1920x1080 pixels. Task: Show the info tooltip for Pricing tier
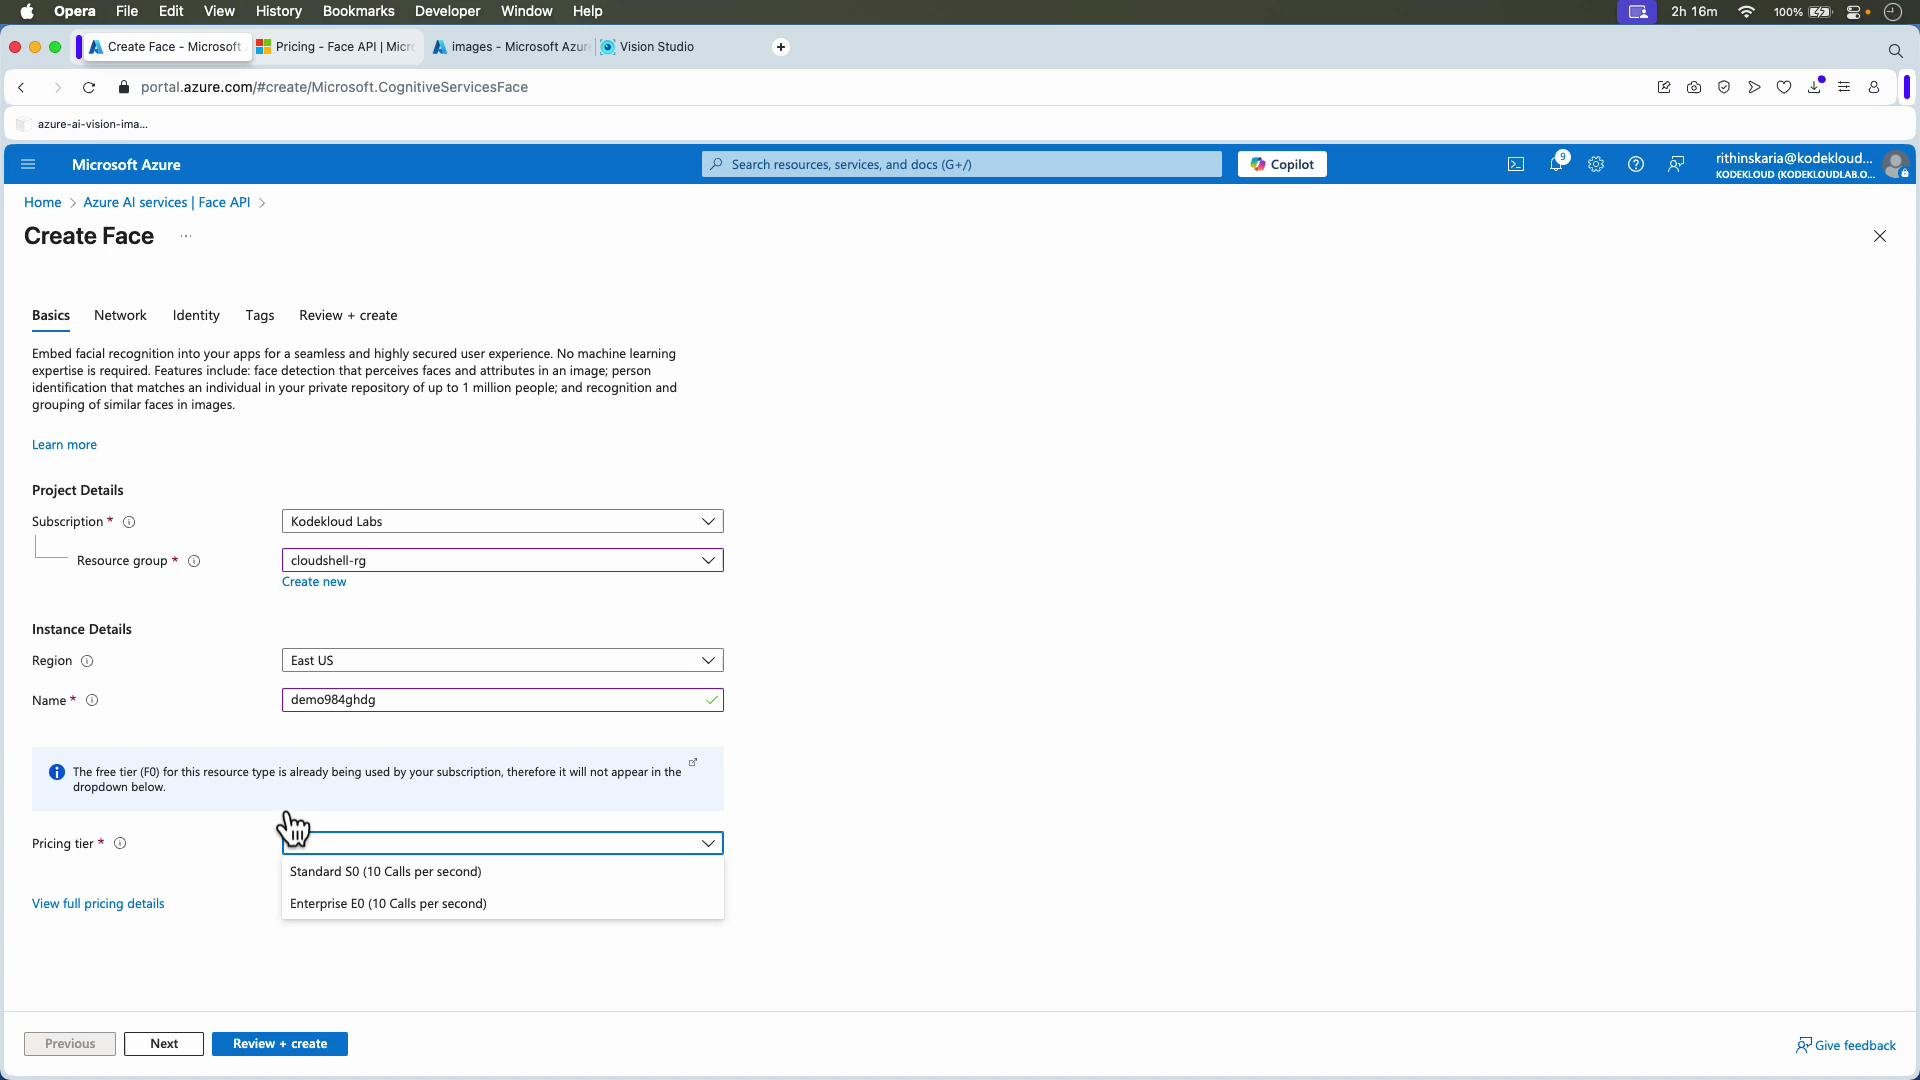120,844
